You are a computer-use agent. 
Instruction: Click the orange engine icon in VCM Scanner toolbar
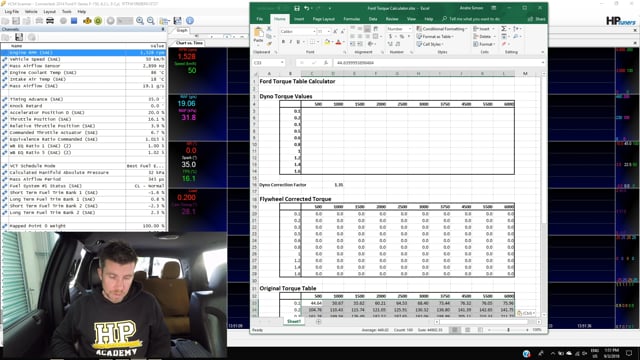tap(87, 20)
